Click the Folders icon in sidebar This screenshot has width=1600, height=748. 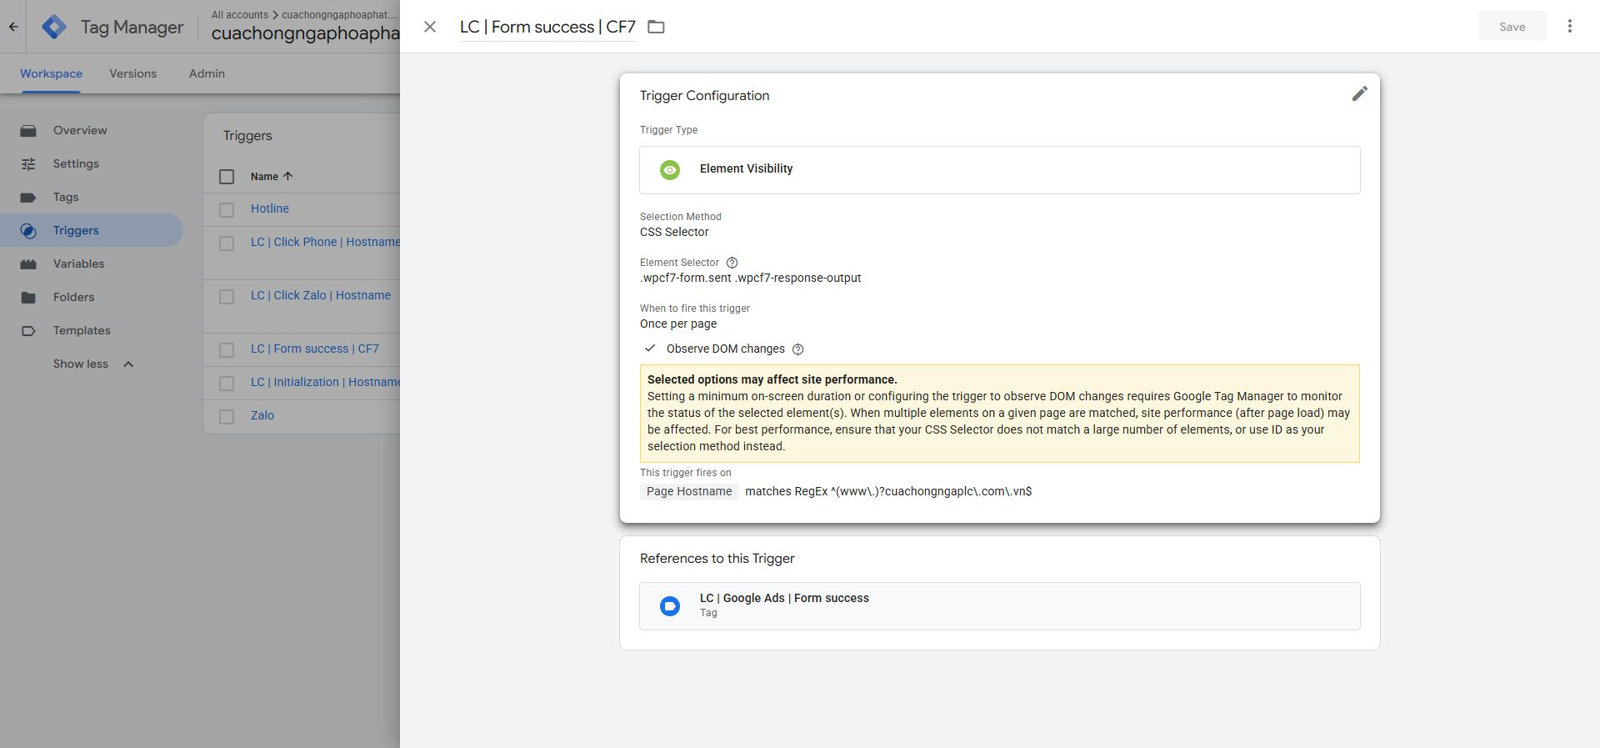(28, 298)
